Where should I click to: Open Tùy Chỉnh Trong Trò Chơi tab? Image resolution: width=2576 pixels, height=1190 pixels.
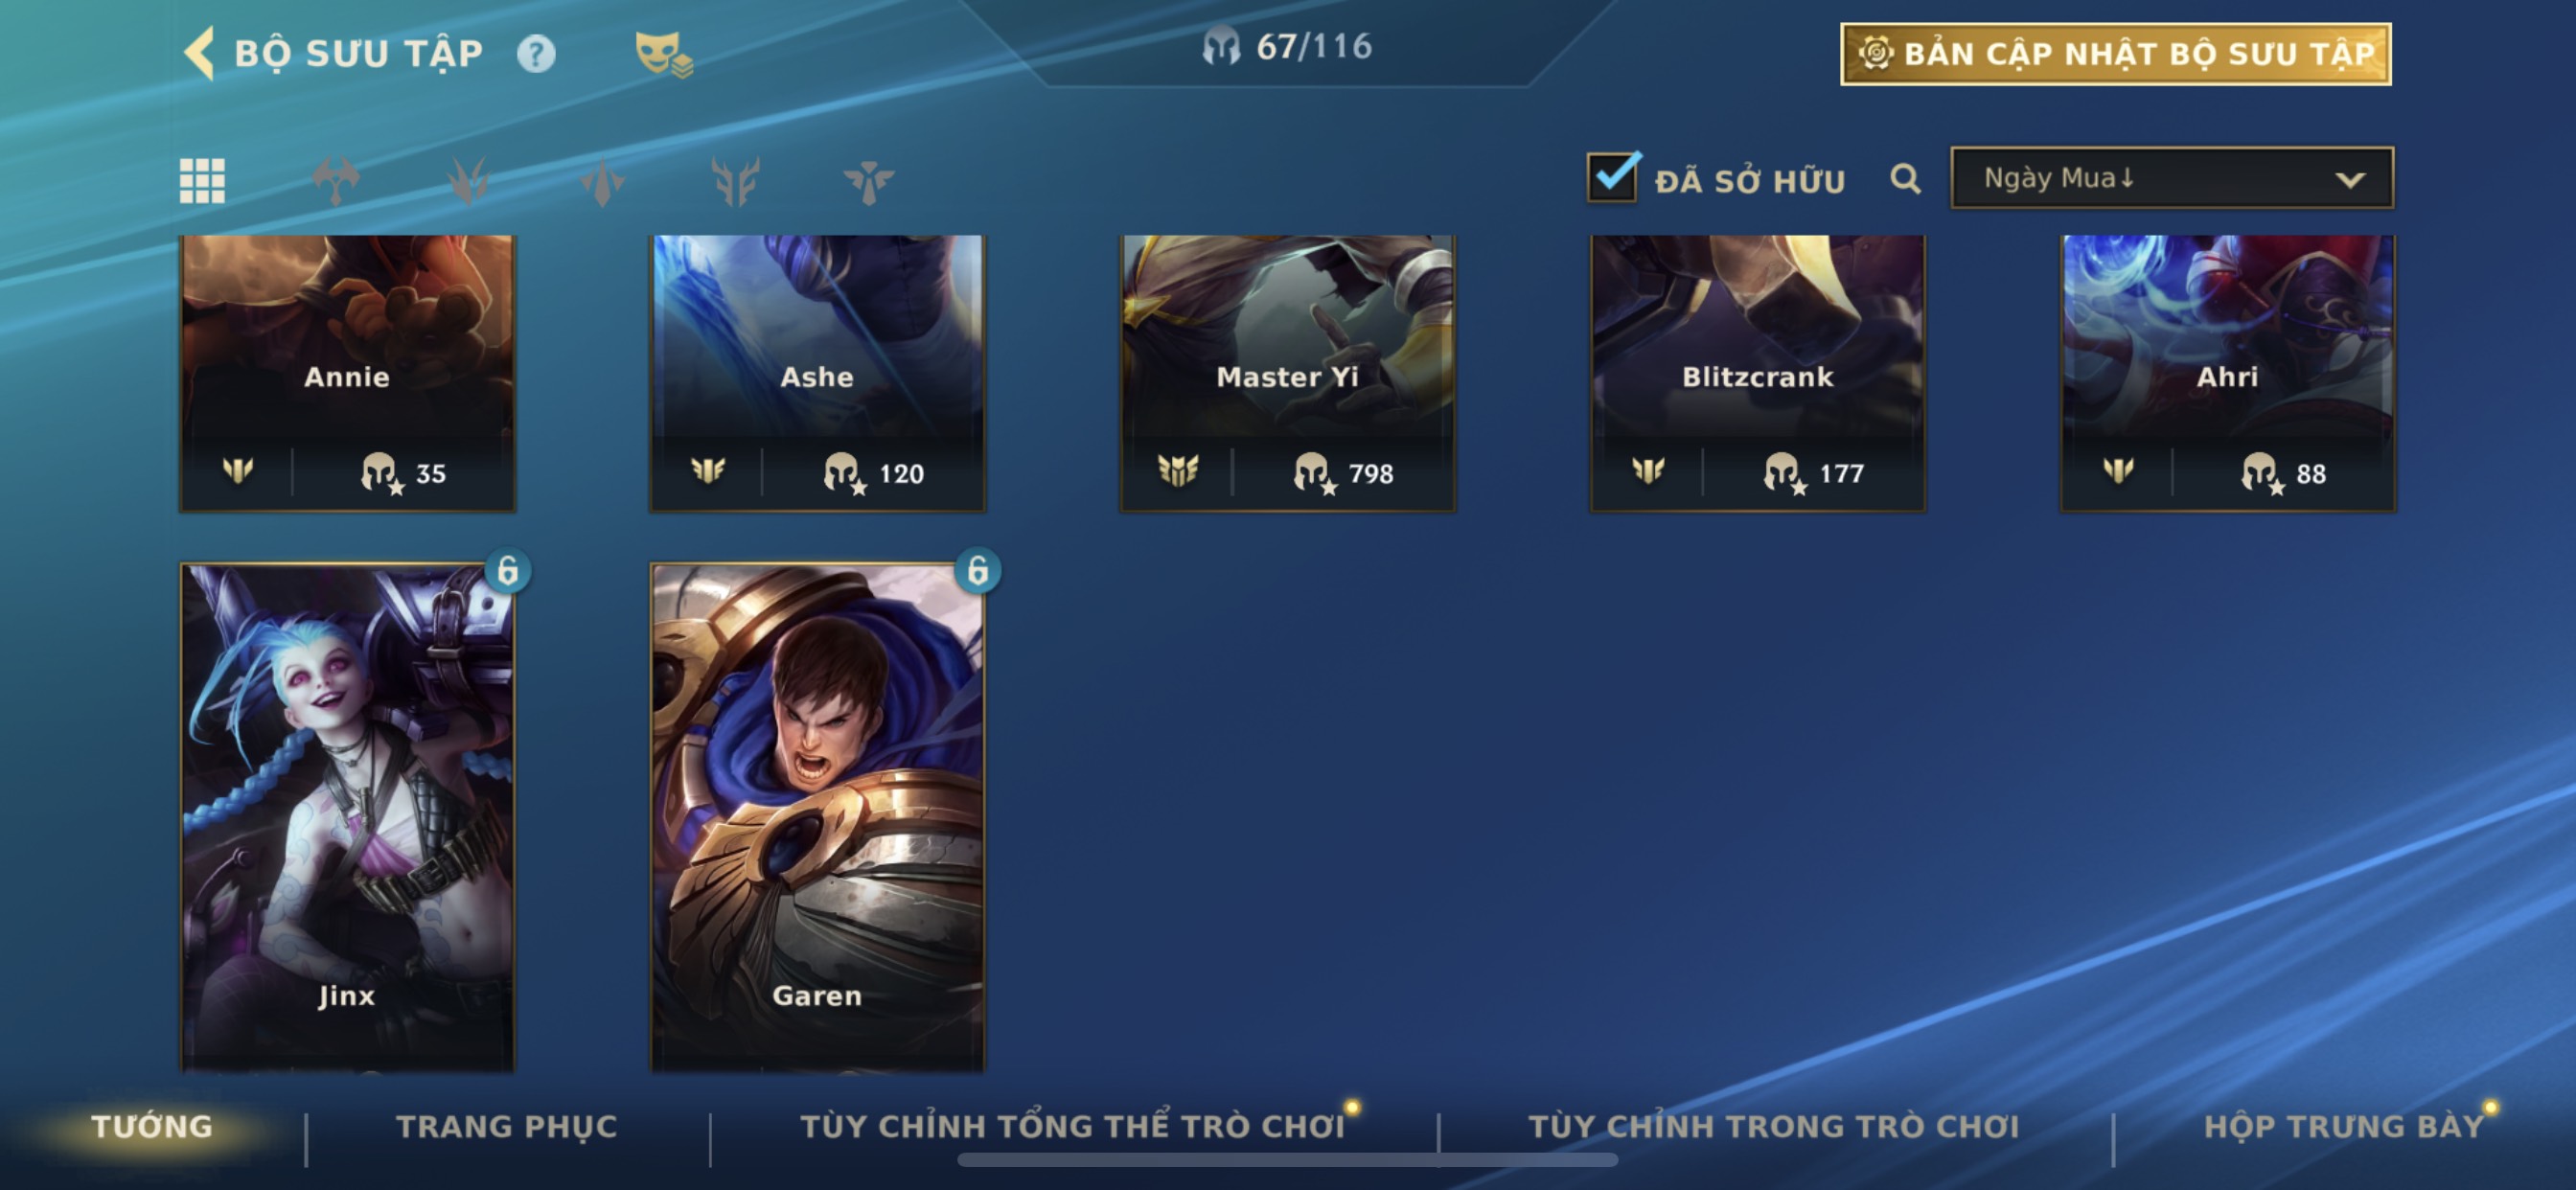[1774, 1127]
